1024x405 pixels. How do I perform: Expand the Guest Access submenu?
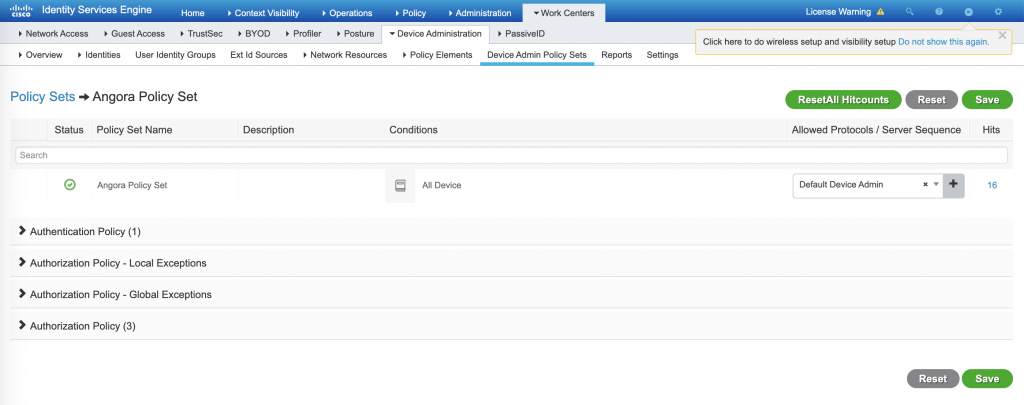[x=134, y=33]
